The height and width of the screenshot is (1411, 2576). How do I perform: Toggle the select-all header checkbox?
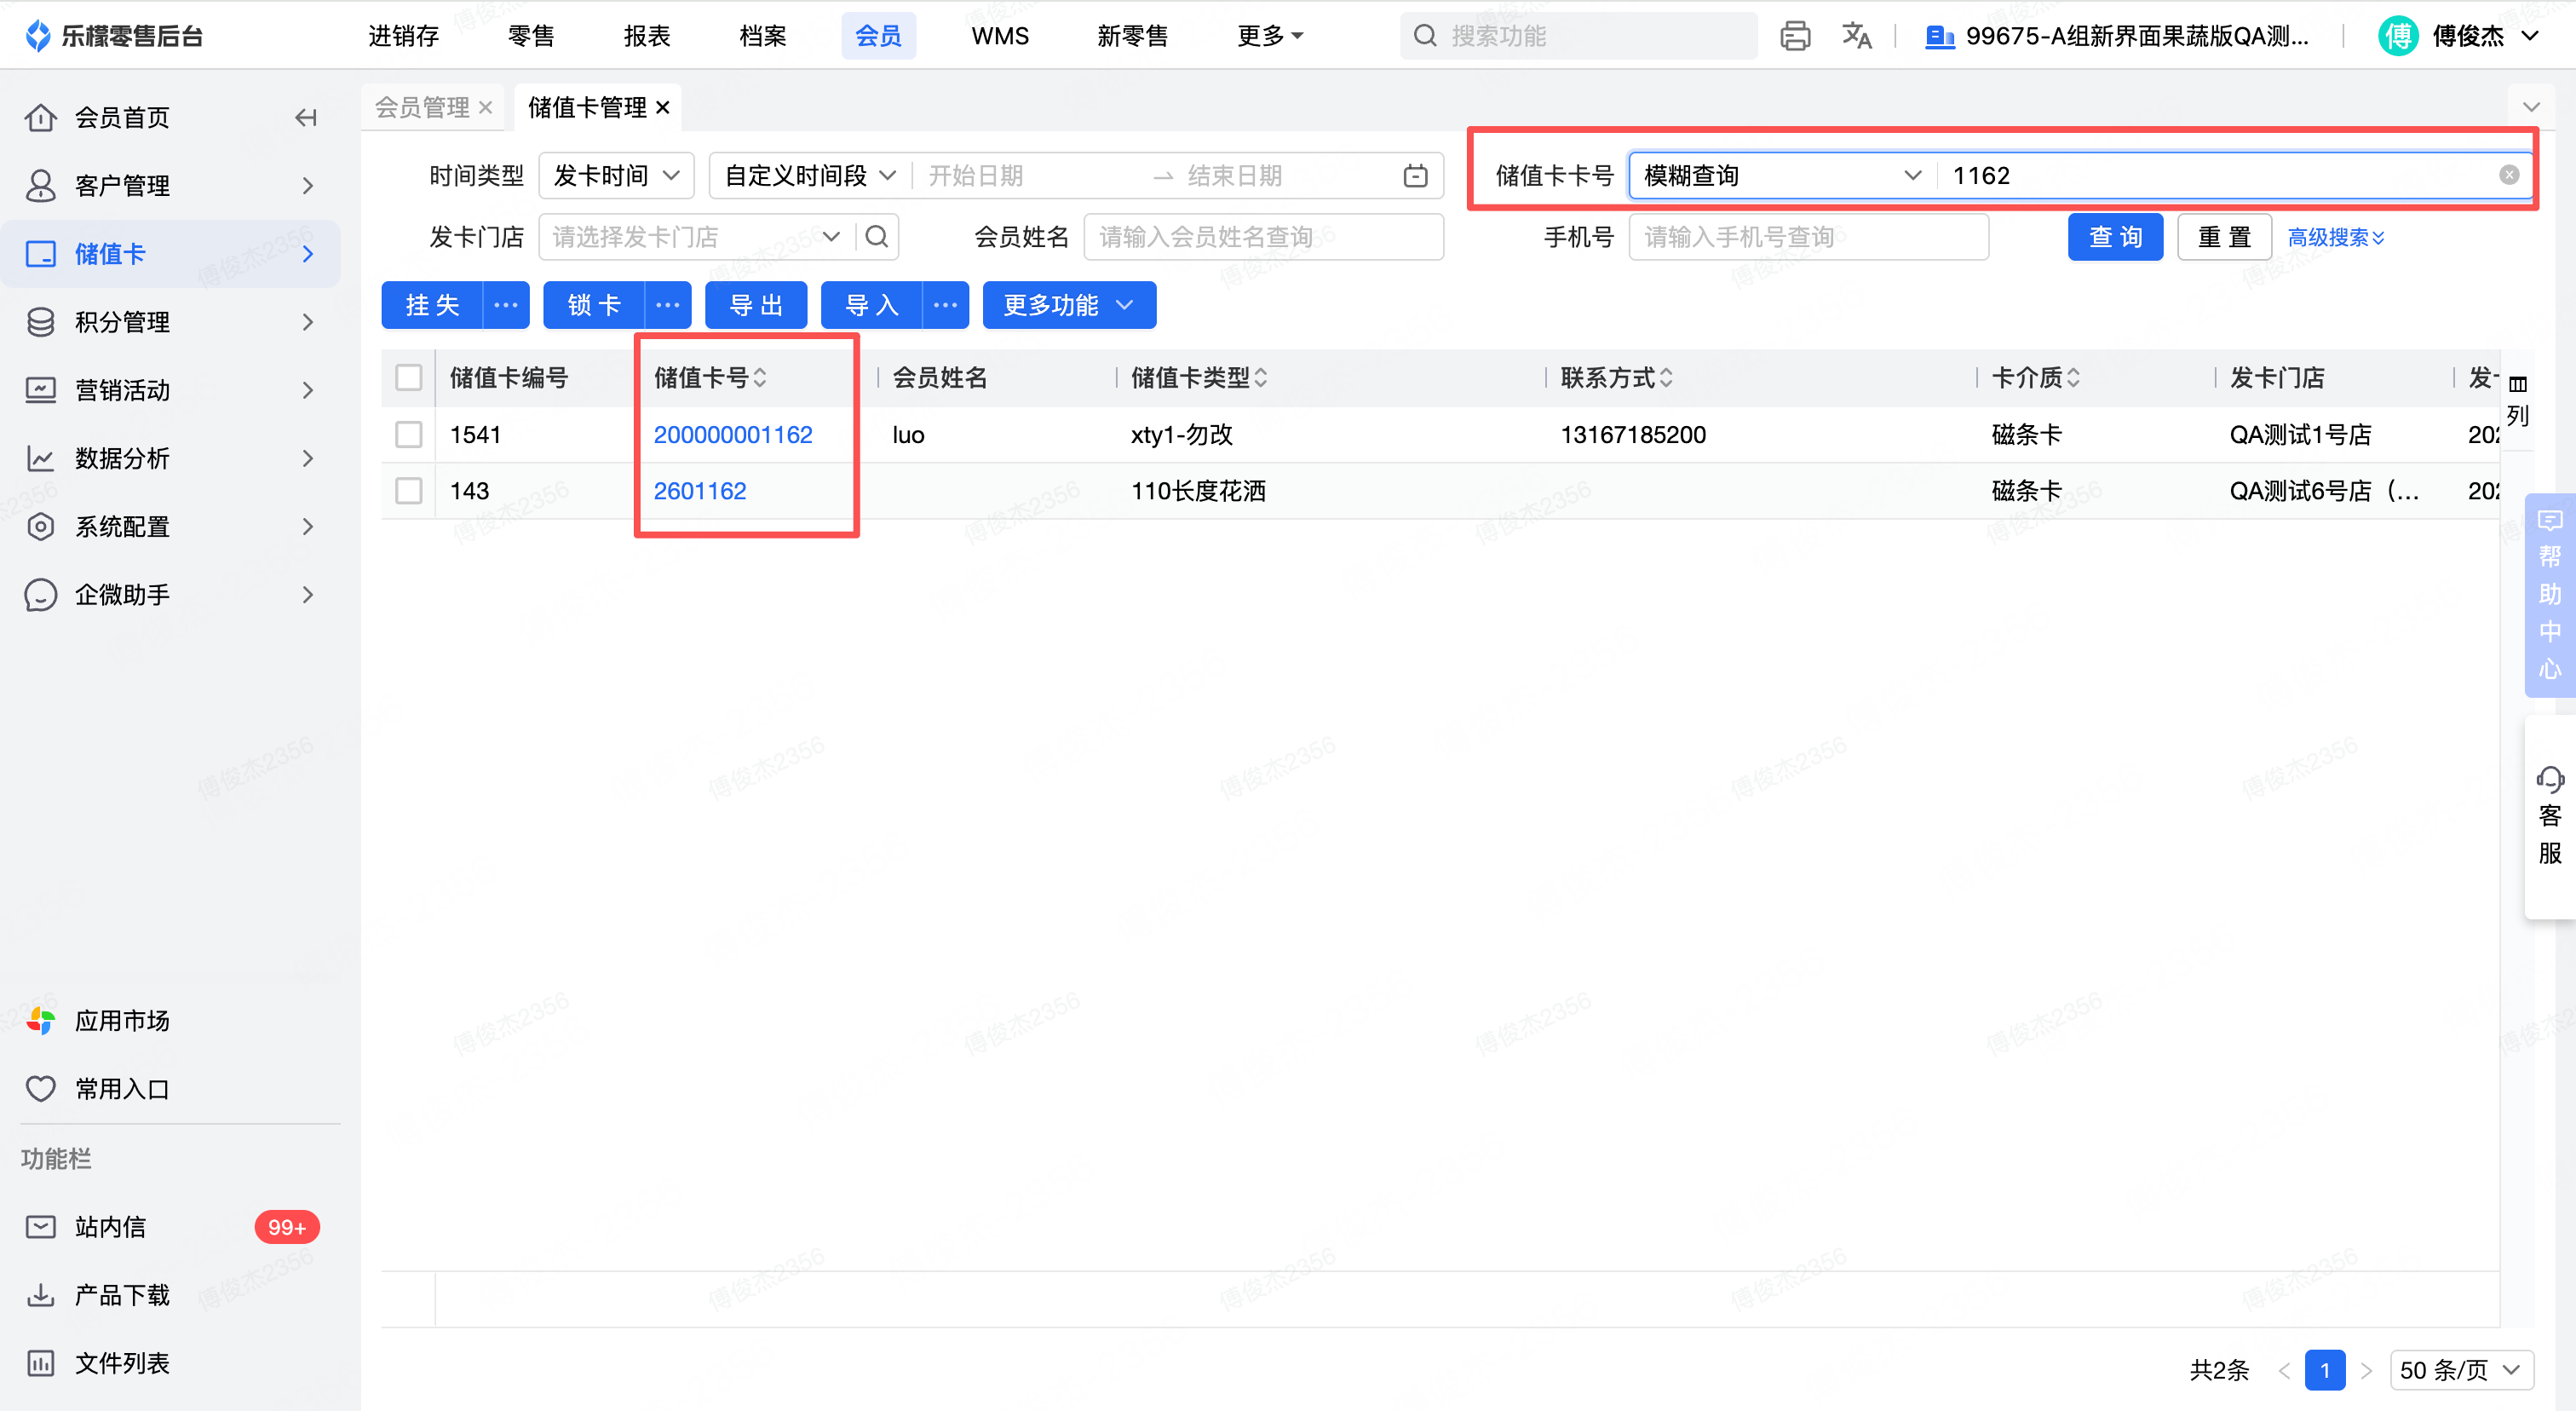coord(408,378)
